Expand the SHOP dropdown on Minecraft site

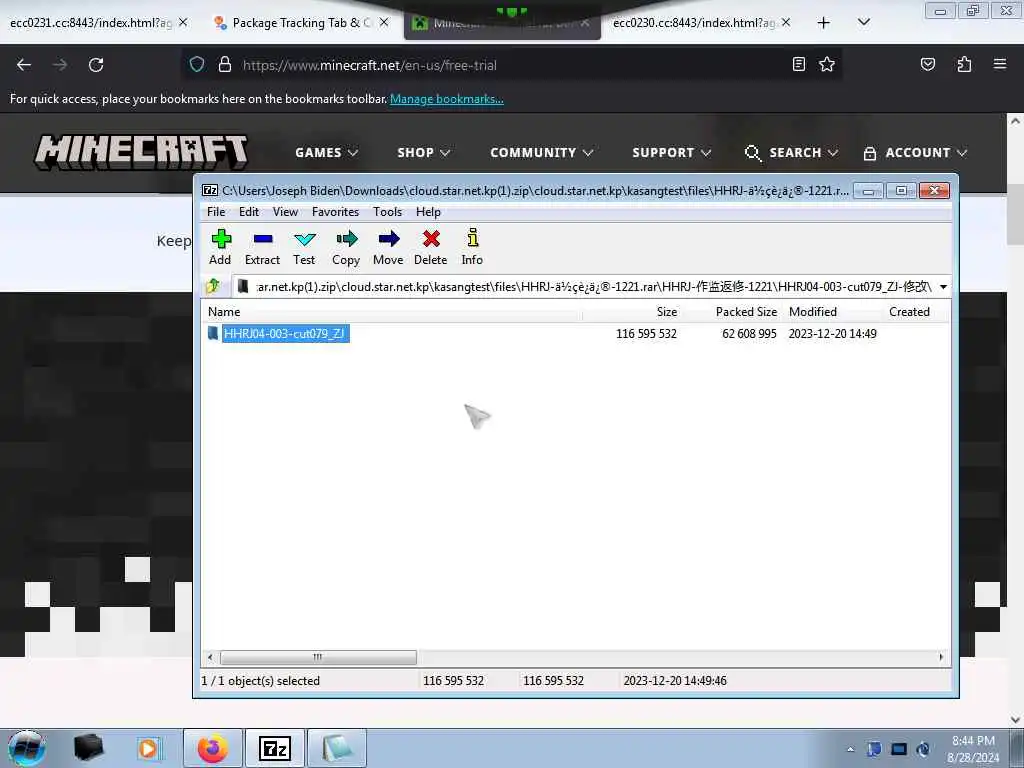(x=423, y=152)
